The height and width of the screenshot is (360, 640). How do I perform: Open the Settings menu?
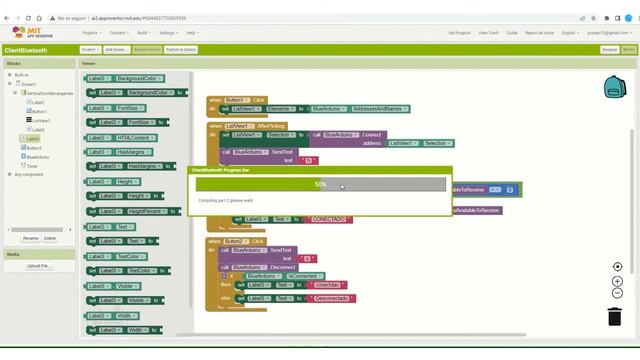169,33
